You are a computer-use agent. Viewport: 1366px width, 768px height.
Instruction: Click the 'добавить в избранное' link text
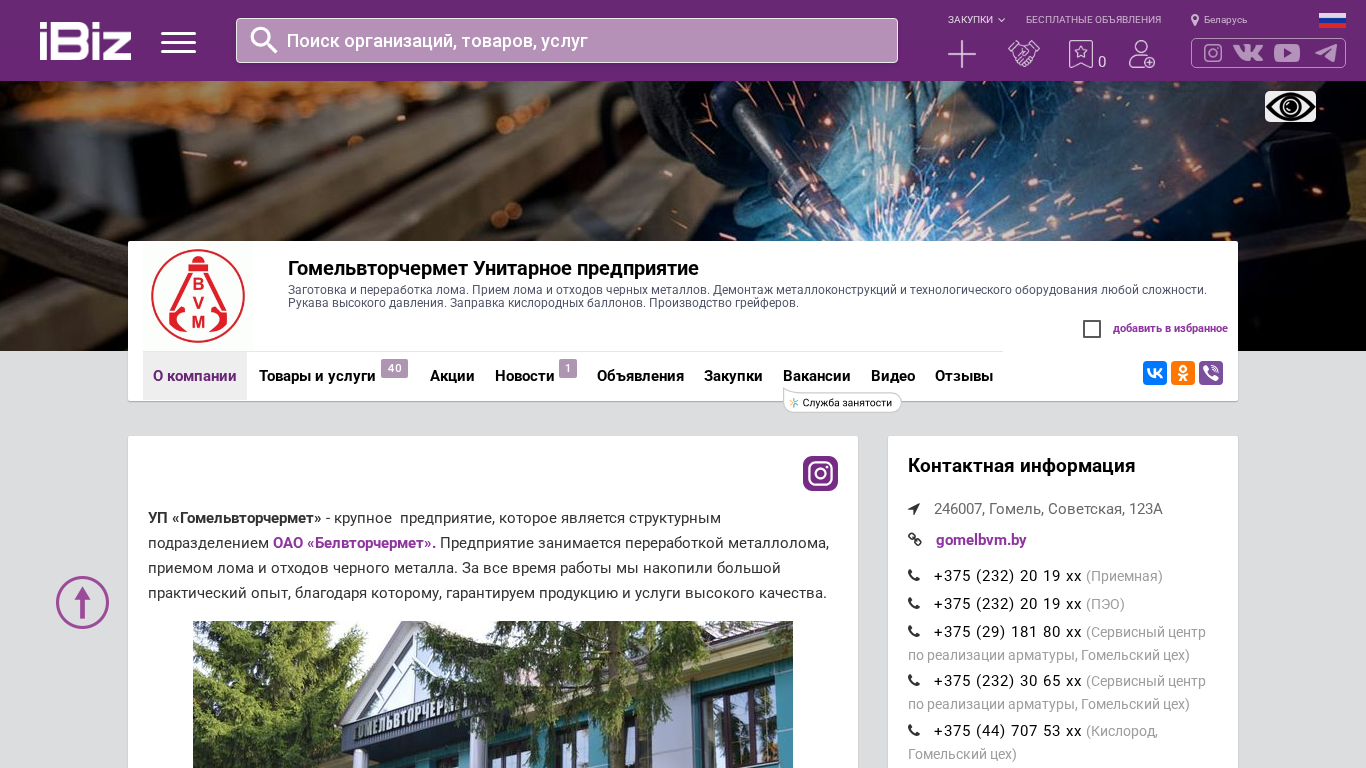[1170, 329]
